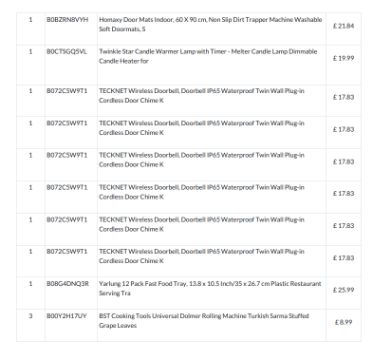Click BST Cooking Tools Dolmer Rolling Machine description
Viewport: 373px width, 360px height.
(204, 321)
